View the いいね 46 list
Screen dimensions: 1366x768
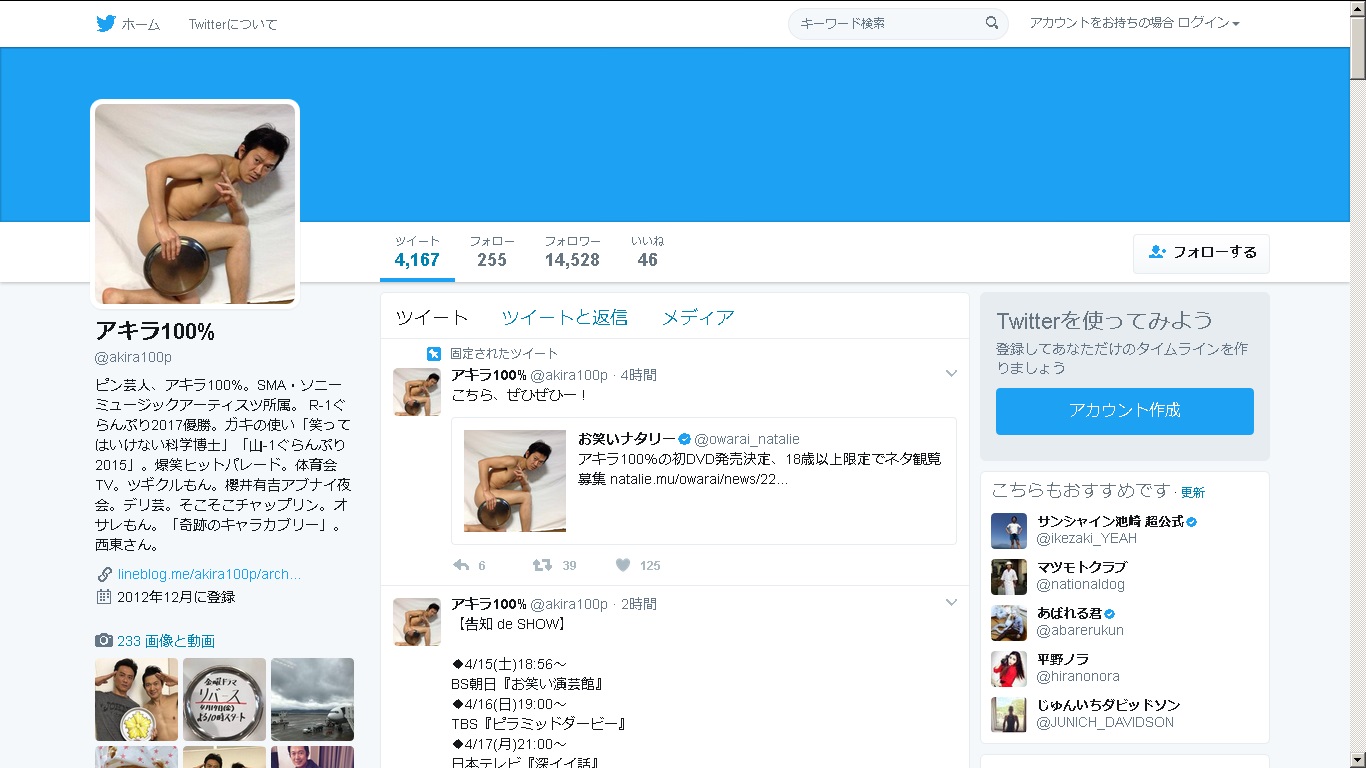click(x=647, y=252)
